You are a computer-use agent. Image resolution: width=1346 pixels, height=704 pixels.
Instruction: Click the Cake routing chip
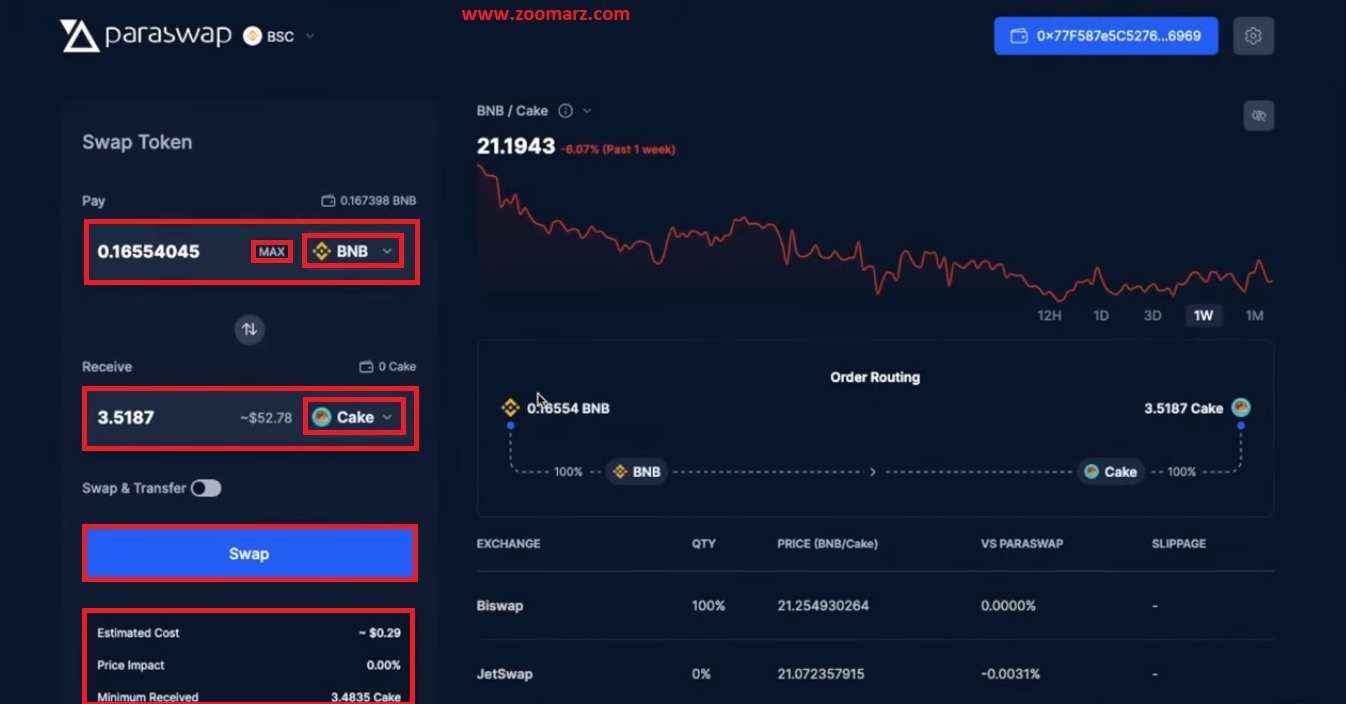[x=1110, y=471]
